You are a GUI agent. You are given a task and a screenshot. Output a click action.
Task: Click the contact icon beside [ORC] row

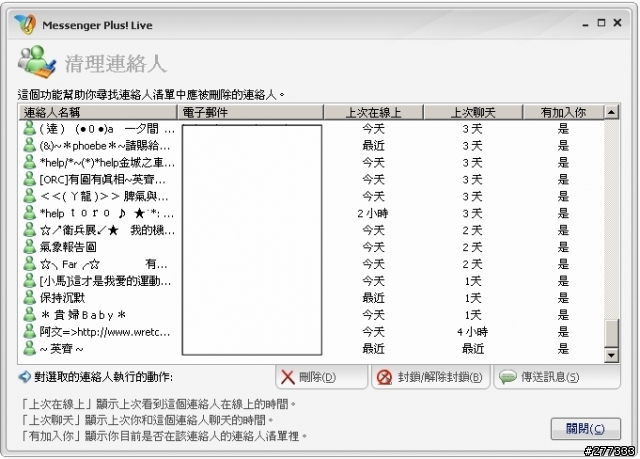point(29,179)
